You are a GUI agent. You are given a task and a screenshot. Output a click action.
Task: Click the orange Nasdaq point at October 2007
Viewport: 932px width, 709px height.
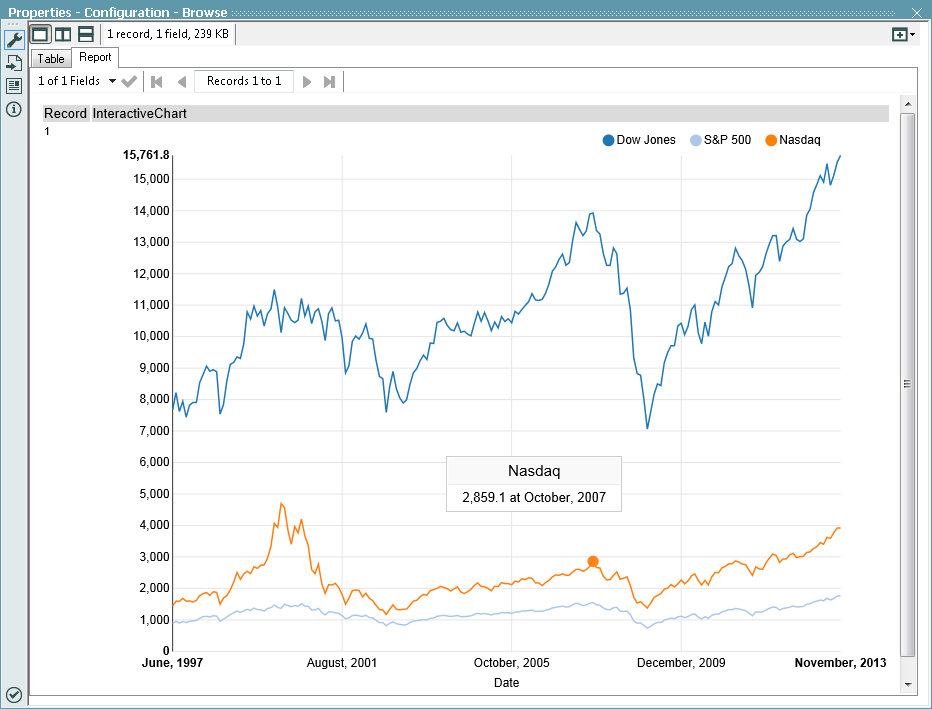[x=593, y=562]
